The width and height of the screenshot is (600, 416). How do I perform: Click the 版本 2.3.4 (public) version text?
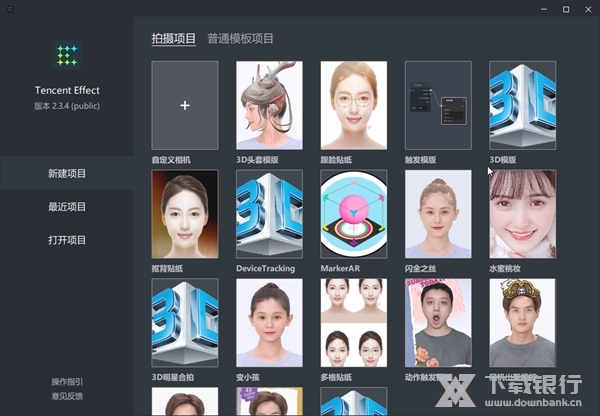(x=67, y=106)
